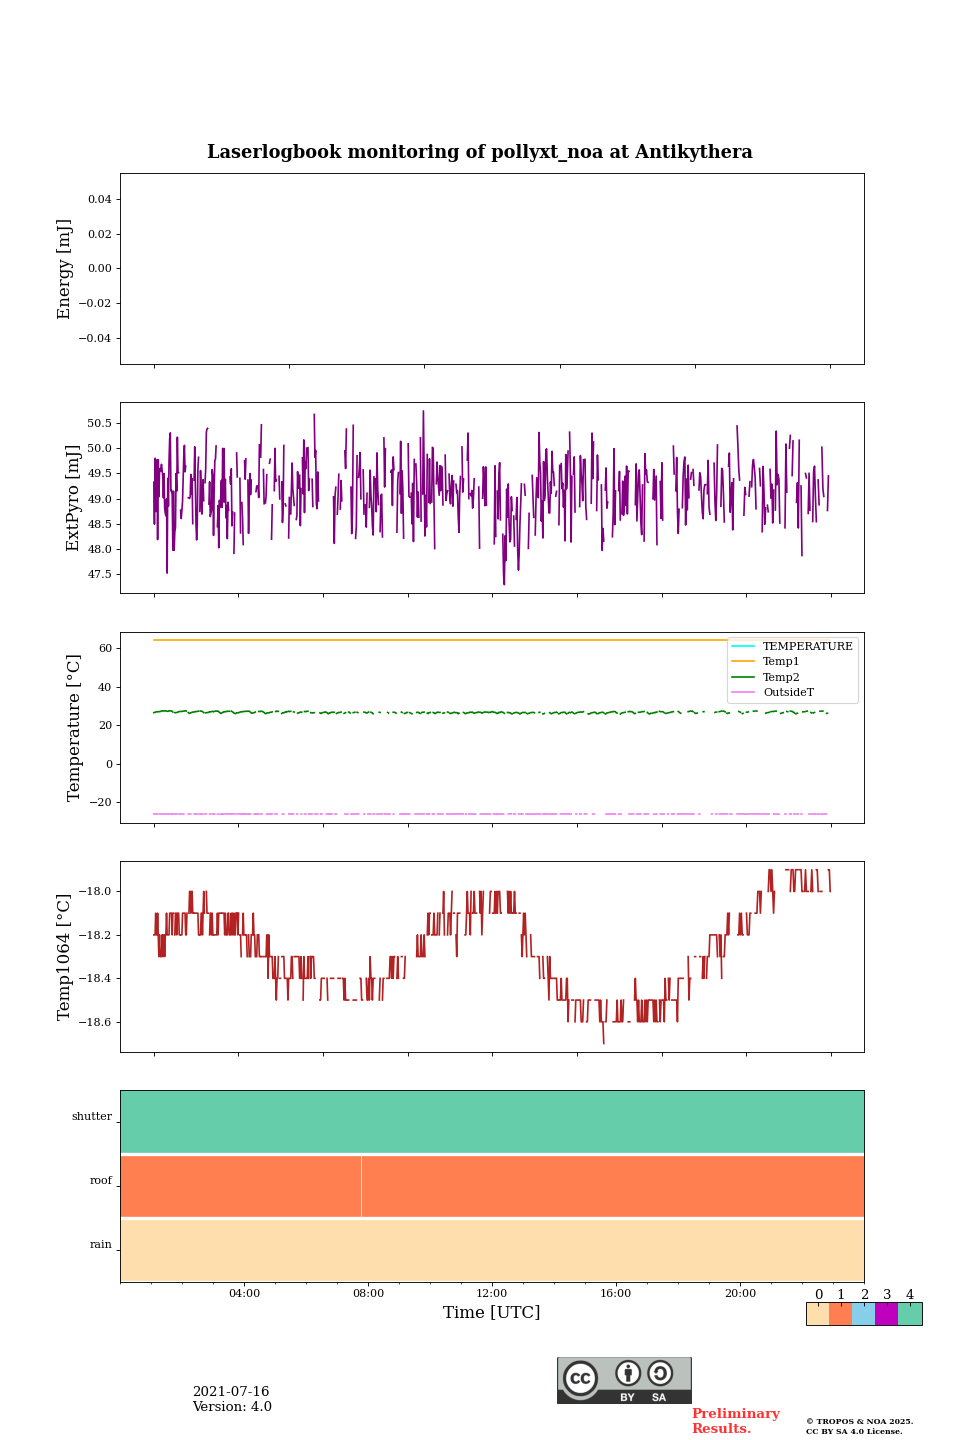Click the green shutter status bar
Viewport: 960px width, 1440px height.
pyautogui.click(x=492, y=1122)
